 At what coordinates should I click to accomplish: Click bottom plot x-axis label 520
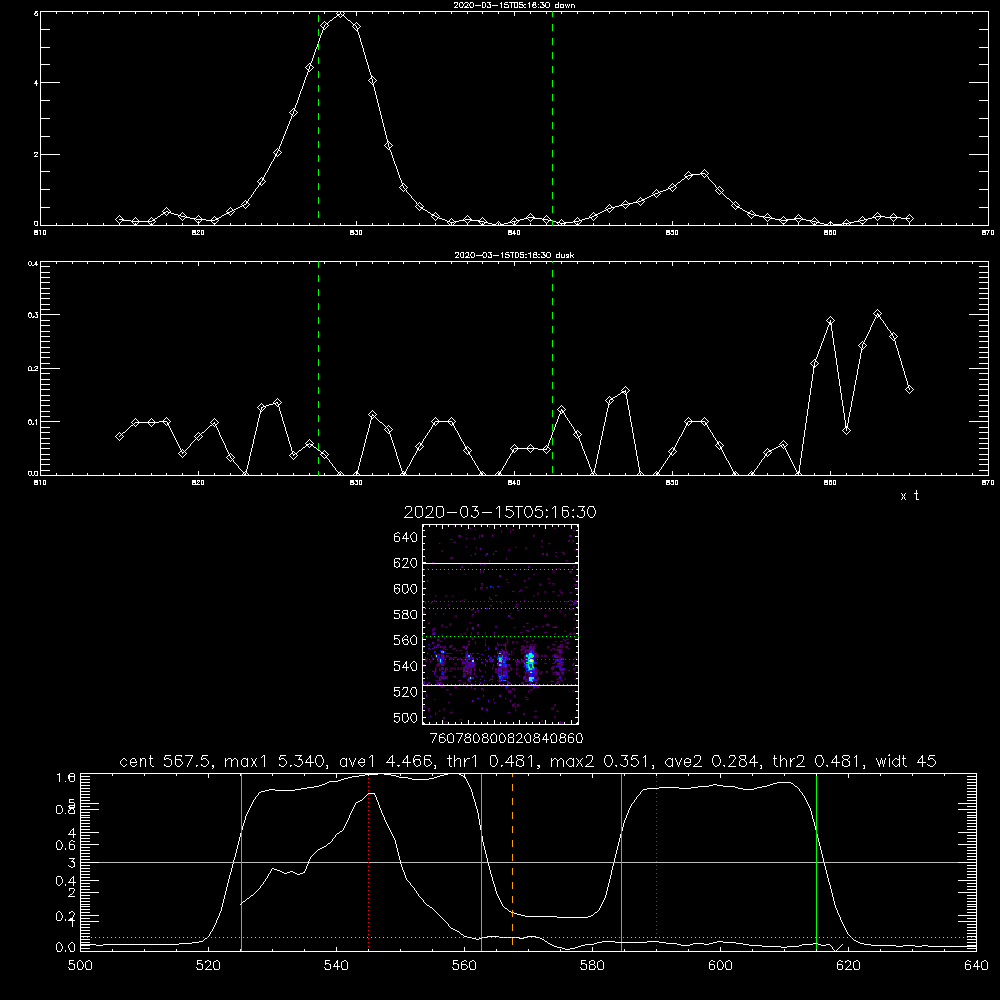click(208, 966)
